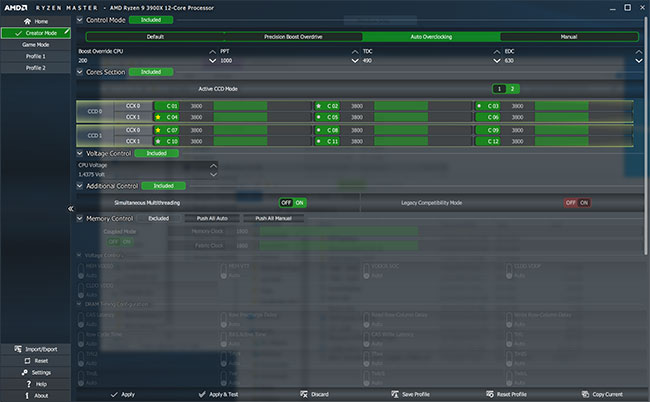Select Default control mode tab
Image resolution: width=650 pixels, height=402 pixels.
click(155, 37)
